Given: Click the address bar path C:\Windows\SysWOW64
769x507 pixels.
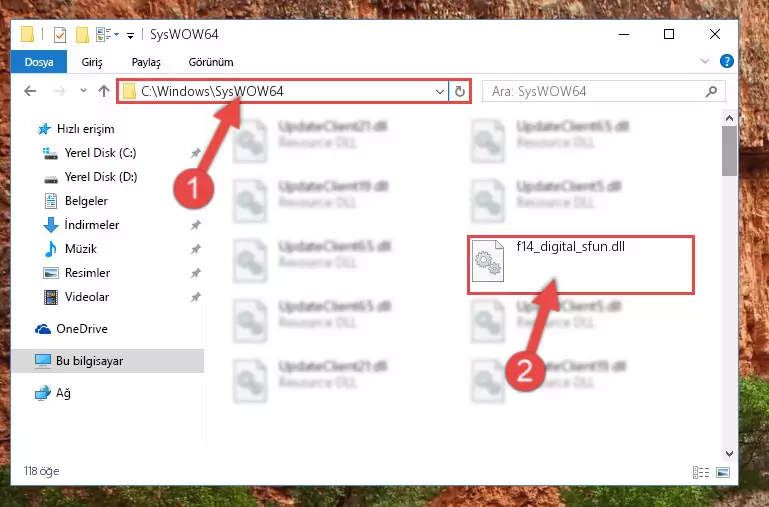Looking at the screenshot, I should [x=212, y=91].
